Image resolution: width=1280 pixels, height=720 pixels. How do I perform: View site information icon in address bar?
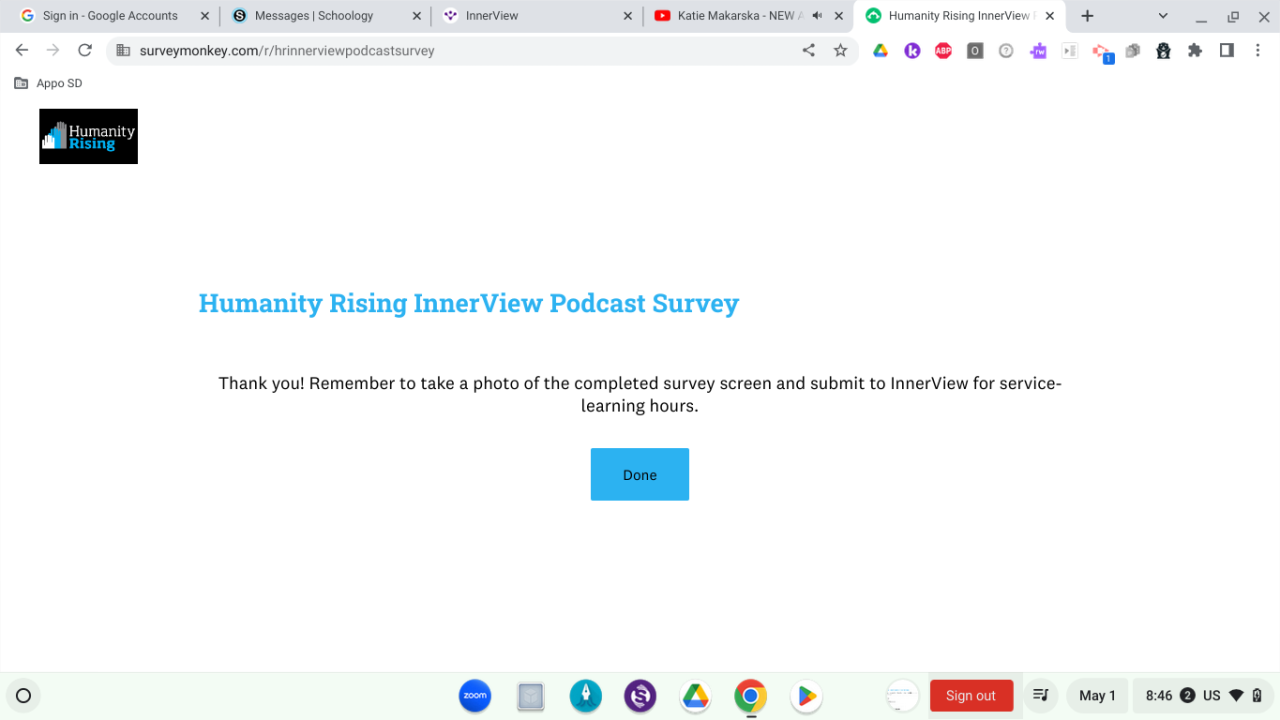coord(124,50)
